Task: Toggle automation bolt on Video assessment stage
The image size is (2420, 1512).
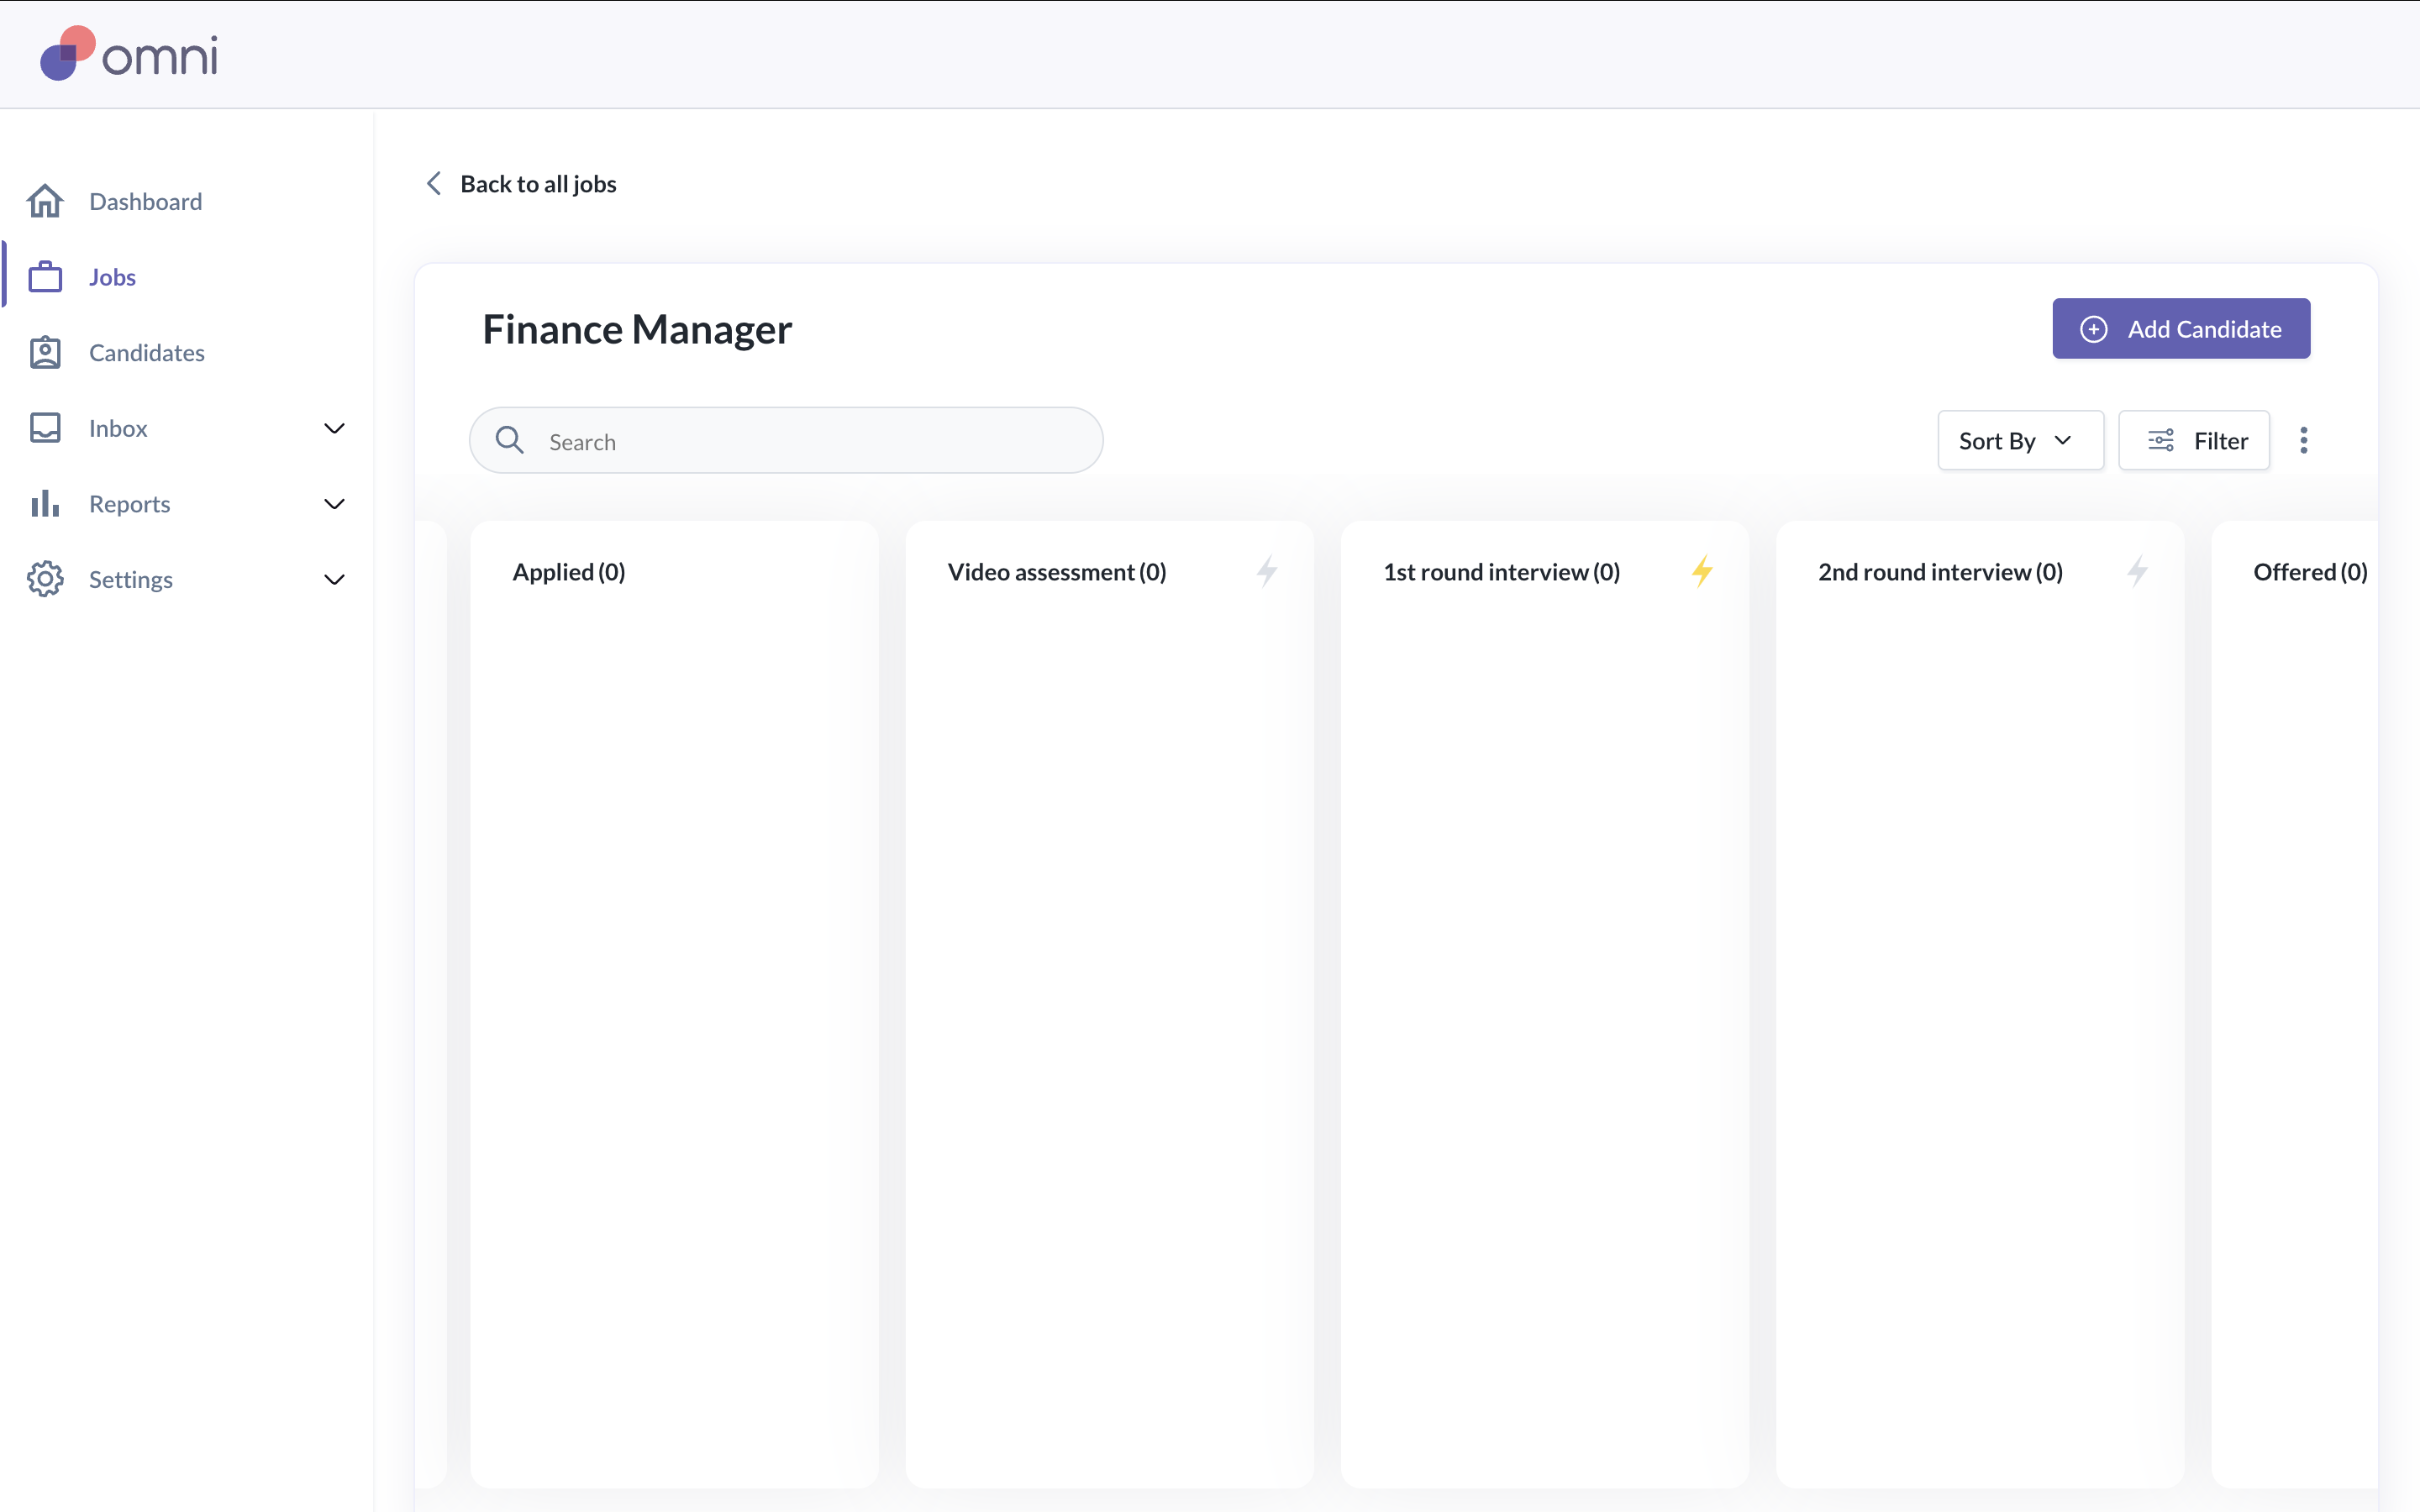Action: coord(1267,572)
